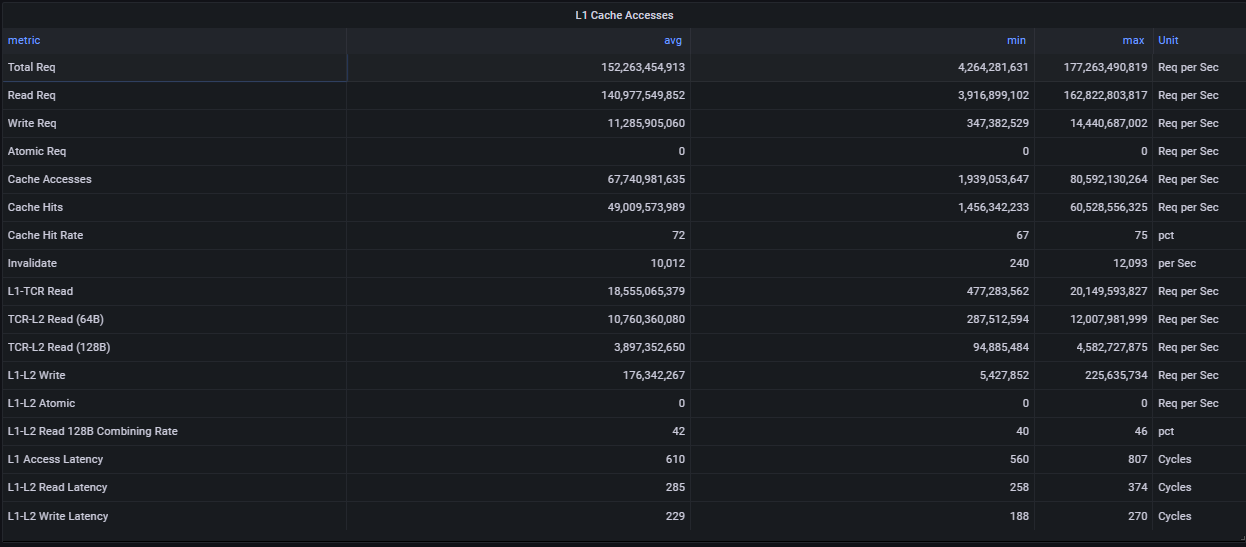
Task: Select the L1-L2 Atomic metric cell
Action: (175, 403)
